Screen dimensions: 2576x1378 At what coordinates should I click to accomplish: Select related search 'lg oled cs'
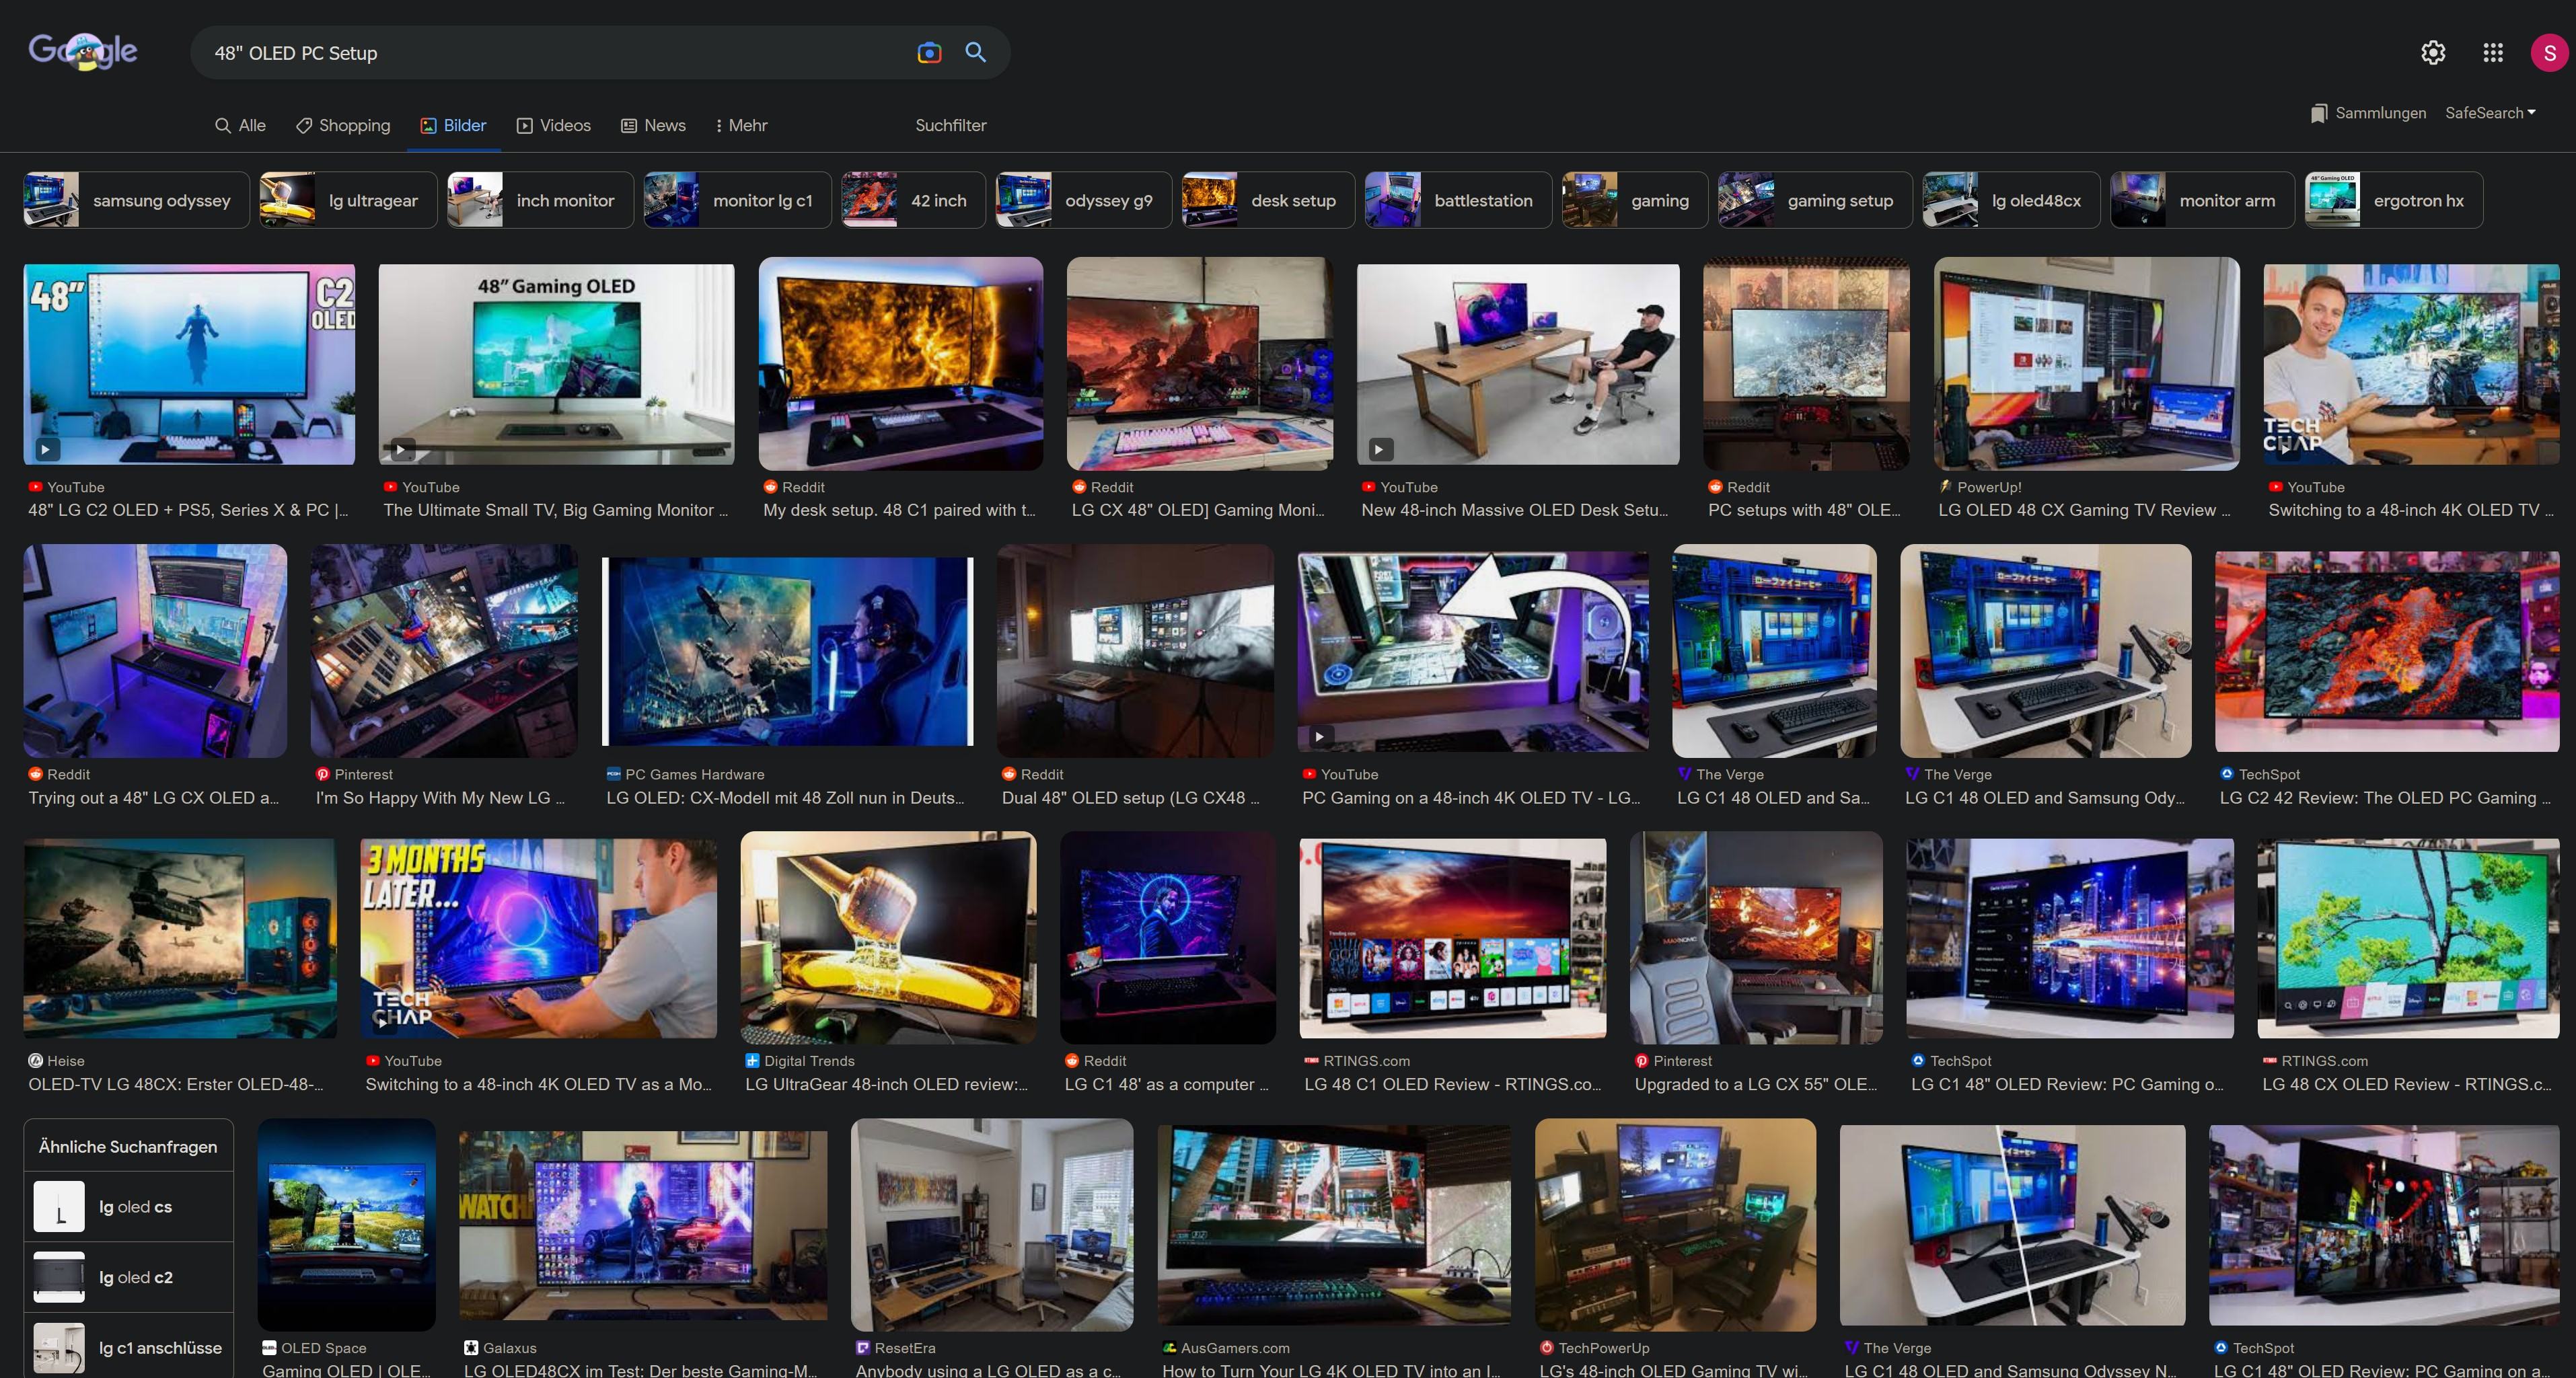[x=128, y=1207]
